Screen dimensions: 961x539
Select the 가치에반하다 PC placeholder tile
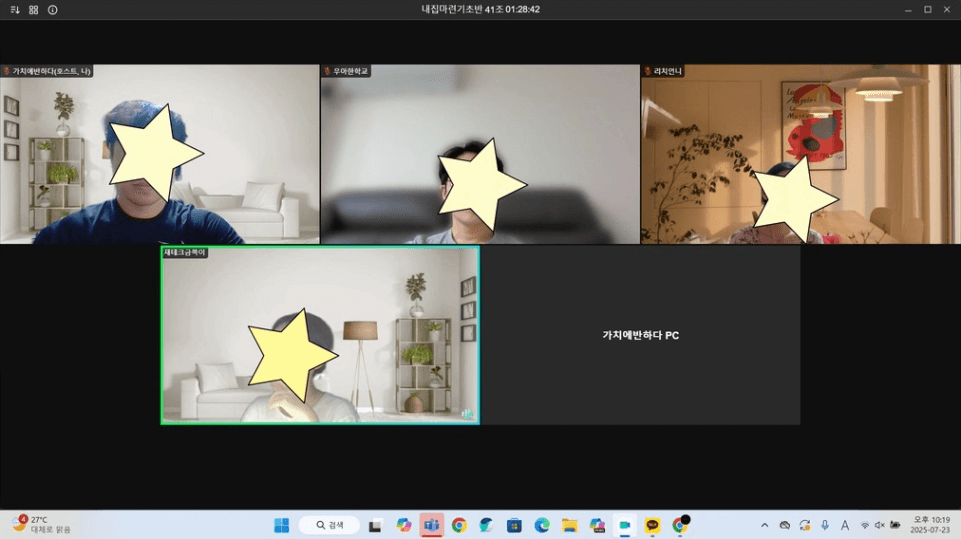[x=640, y=335]
